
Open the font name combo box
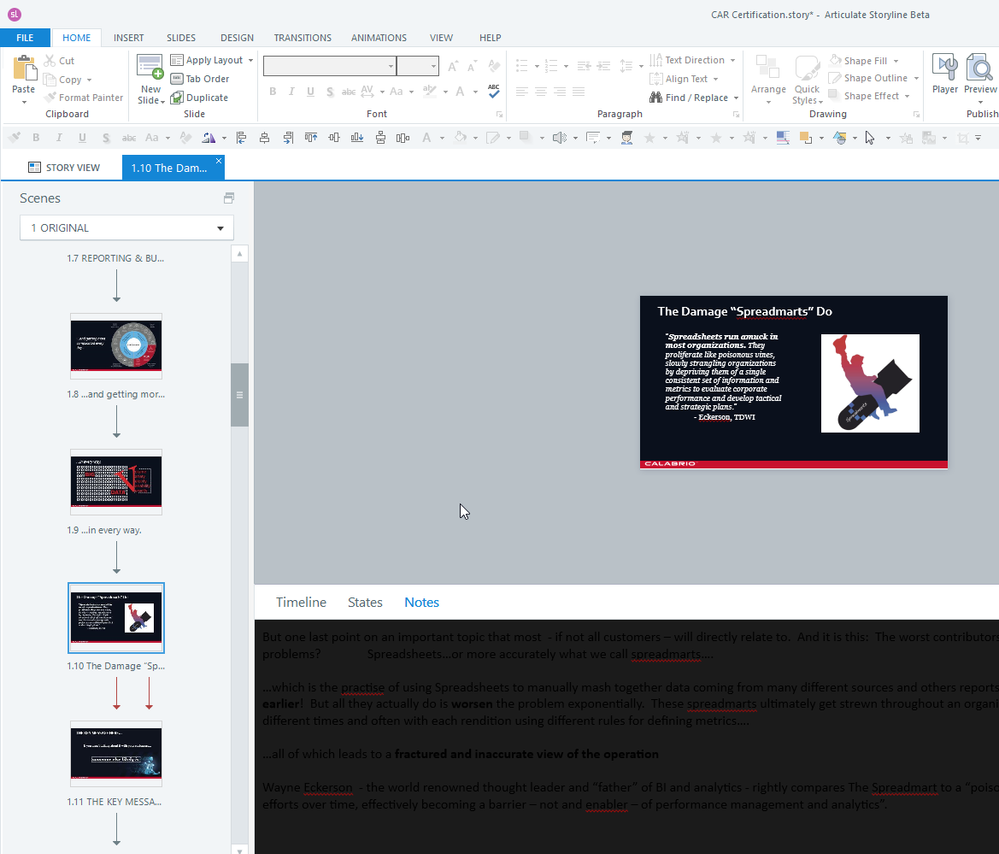[329, 66]
